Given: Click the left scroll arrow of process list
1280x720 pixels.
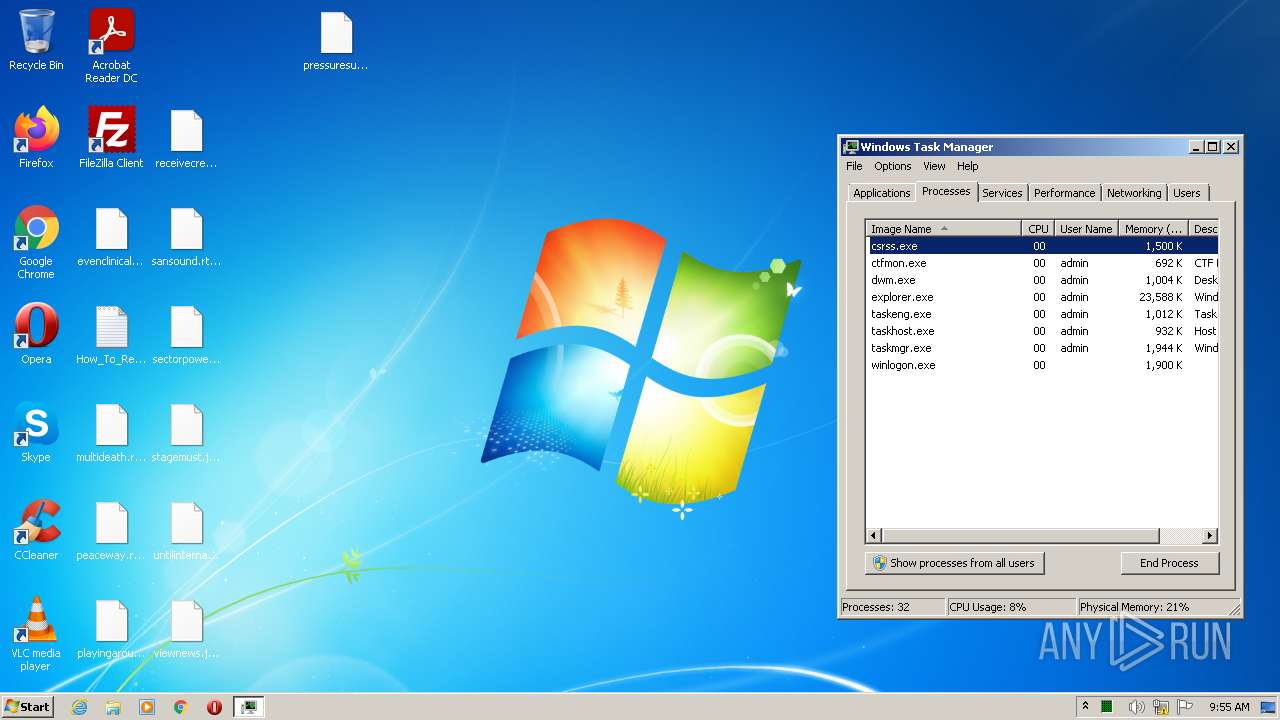Looking at the screenshot, I should pyautogui.click(x=874, y=536).
